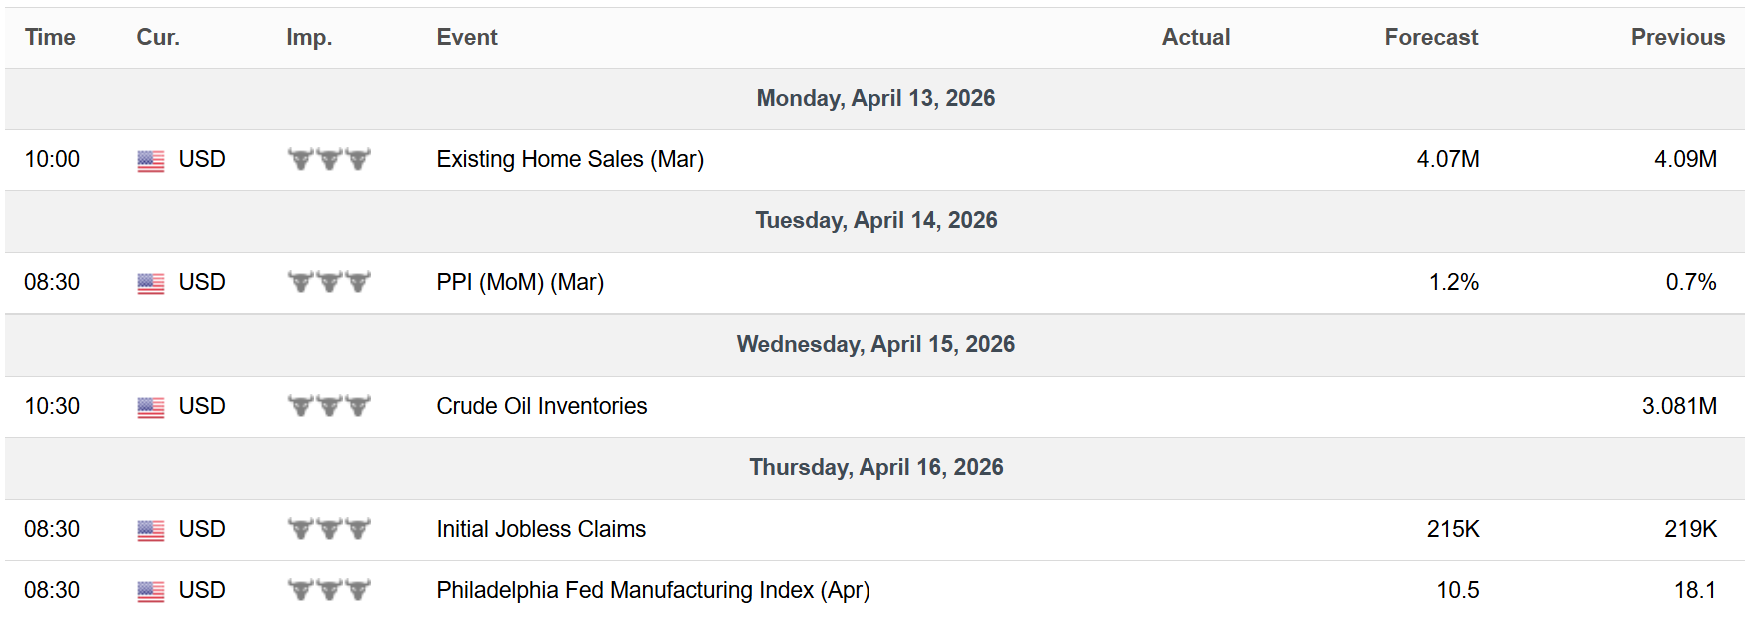The width and height of the screenshot is (1745, 625).
Task: Click bull importance icons for Philadelphia Fed Index
Action: click(x=329, y=590)
